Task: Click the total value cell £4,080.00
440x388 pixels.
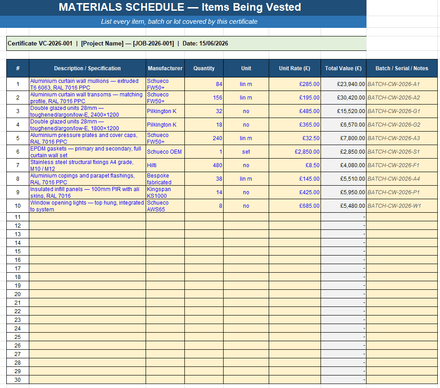Action: pyautogui.click(x=343, y=165)
